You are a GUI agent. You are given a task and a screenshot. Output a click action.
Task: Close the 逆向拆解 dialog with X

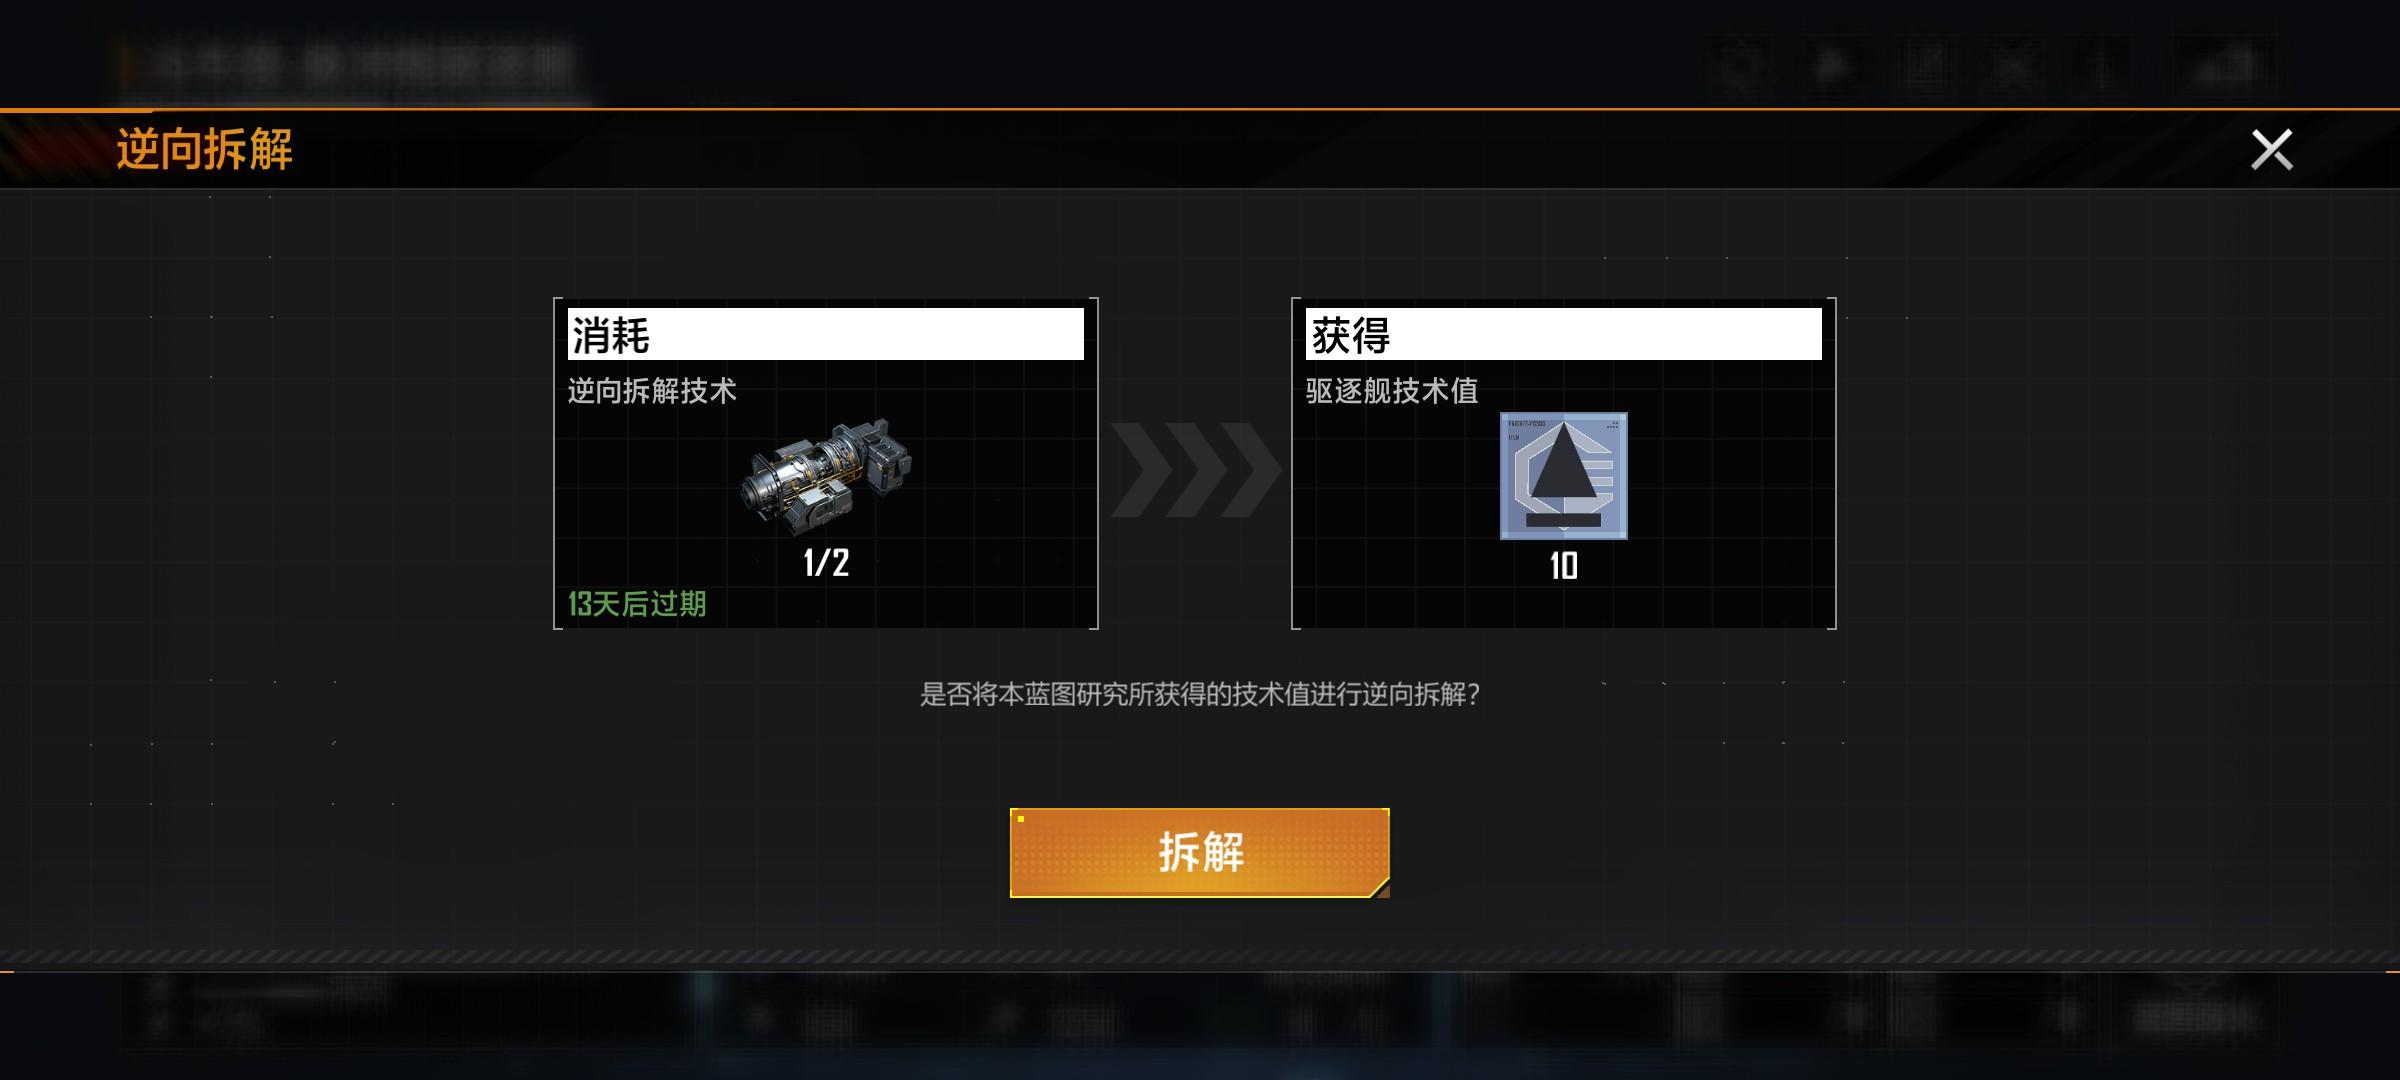[x=2271, y=150]
